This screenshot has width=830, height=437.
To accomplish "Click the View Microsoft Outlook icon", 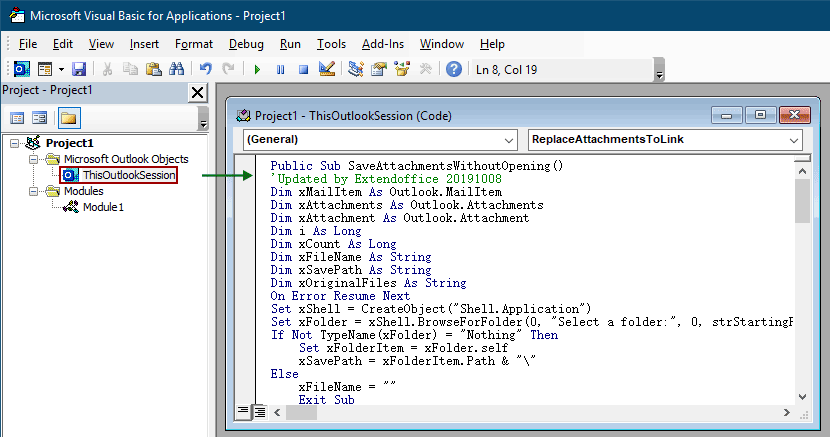I will [x=21, y=69].
